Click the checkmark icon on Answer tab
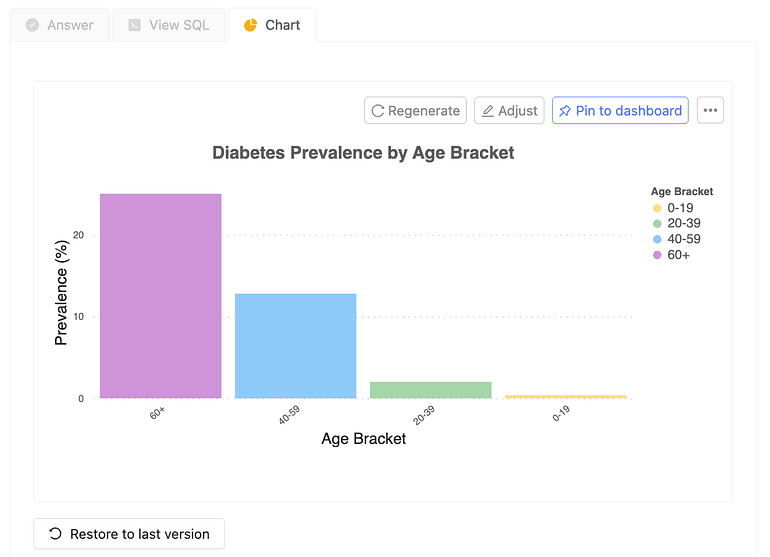770x557 pixels. (33, 25)
